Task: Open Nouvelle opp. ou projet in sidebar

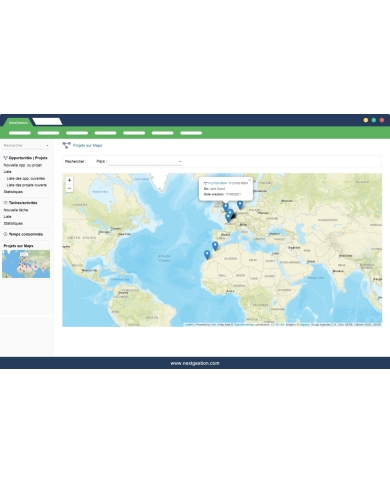Action: 23,165
